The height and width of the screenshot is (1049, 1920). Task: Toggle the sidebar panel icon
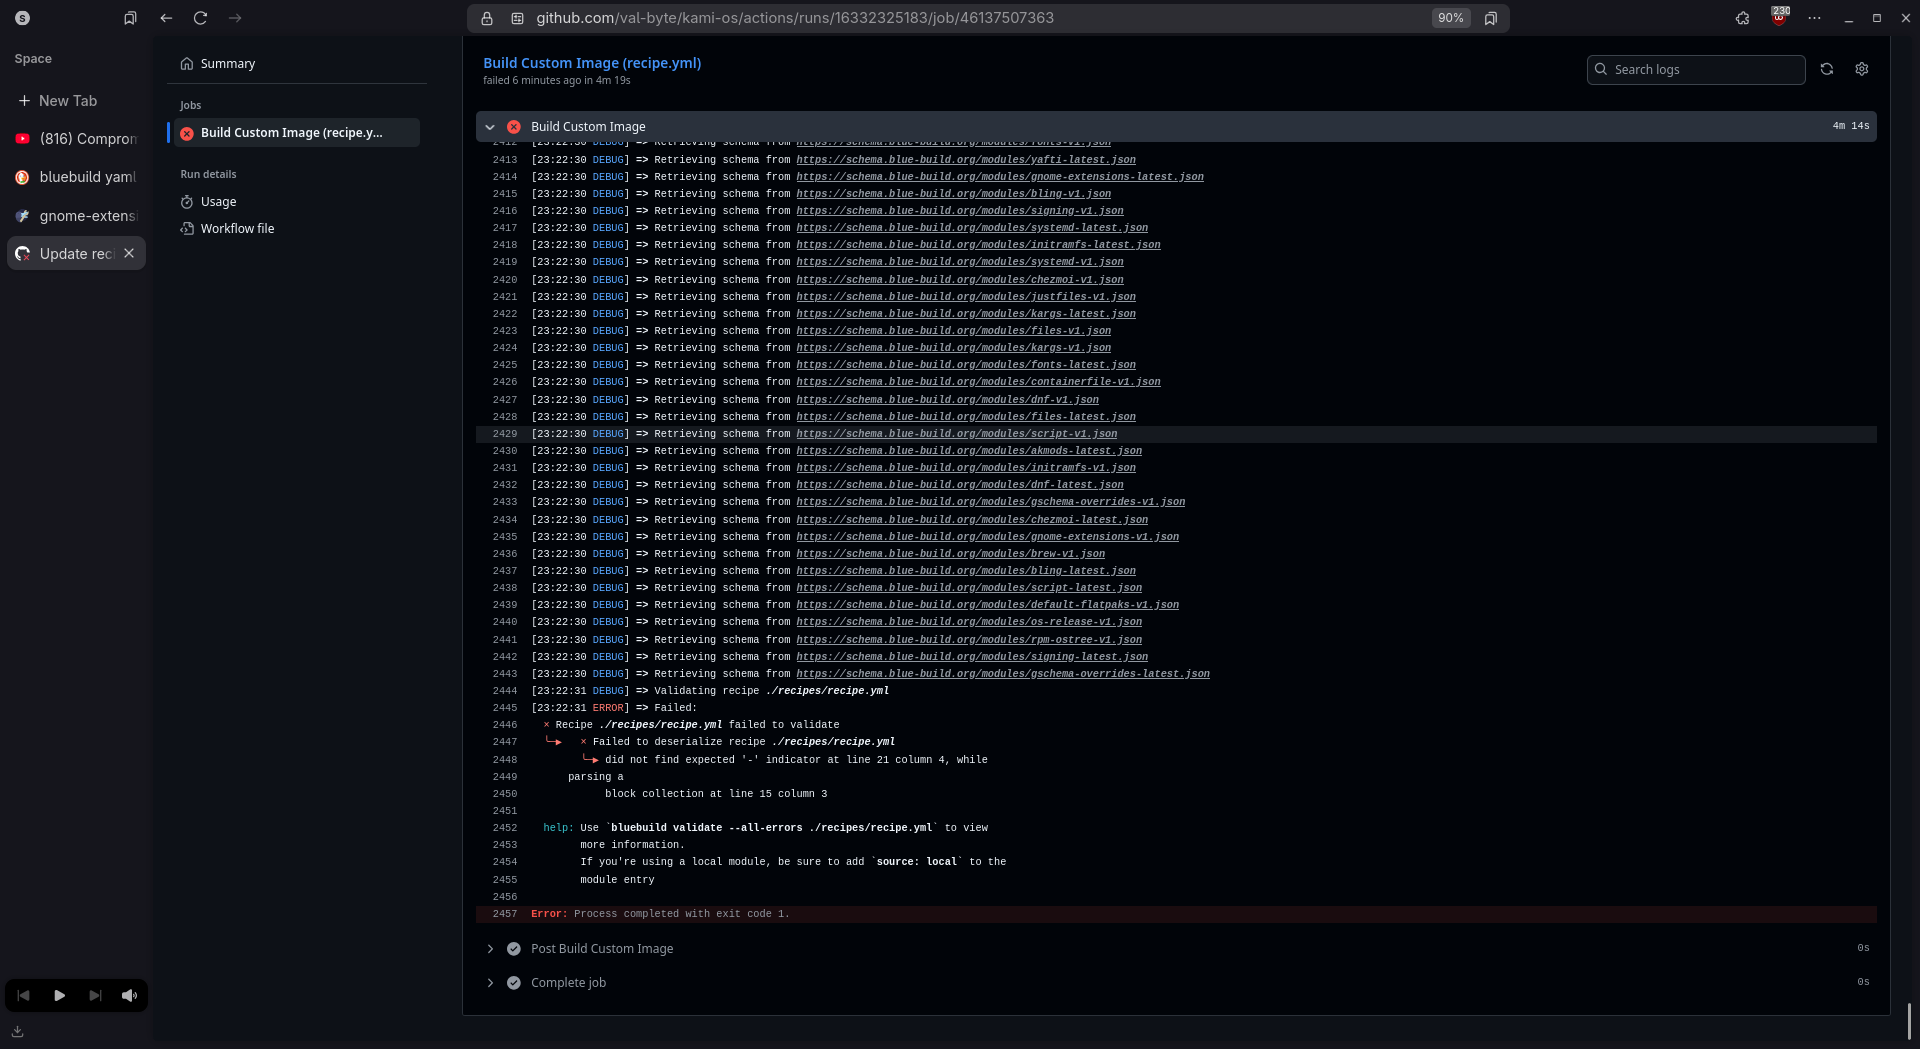pyautogui.click(x=130, y=18)
